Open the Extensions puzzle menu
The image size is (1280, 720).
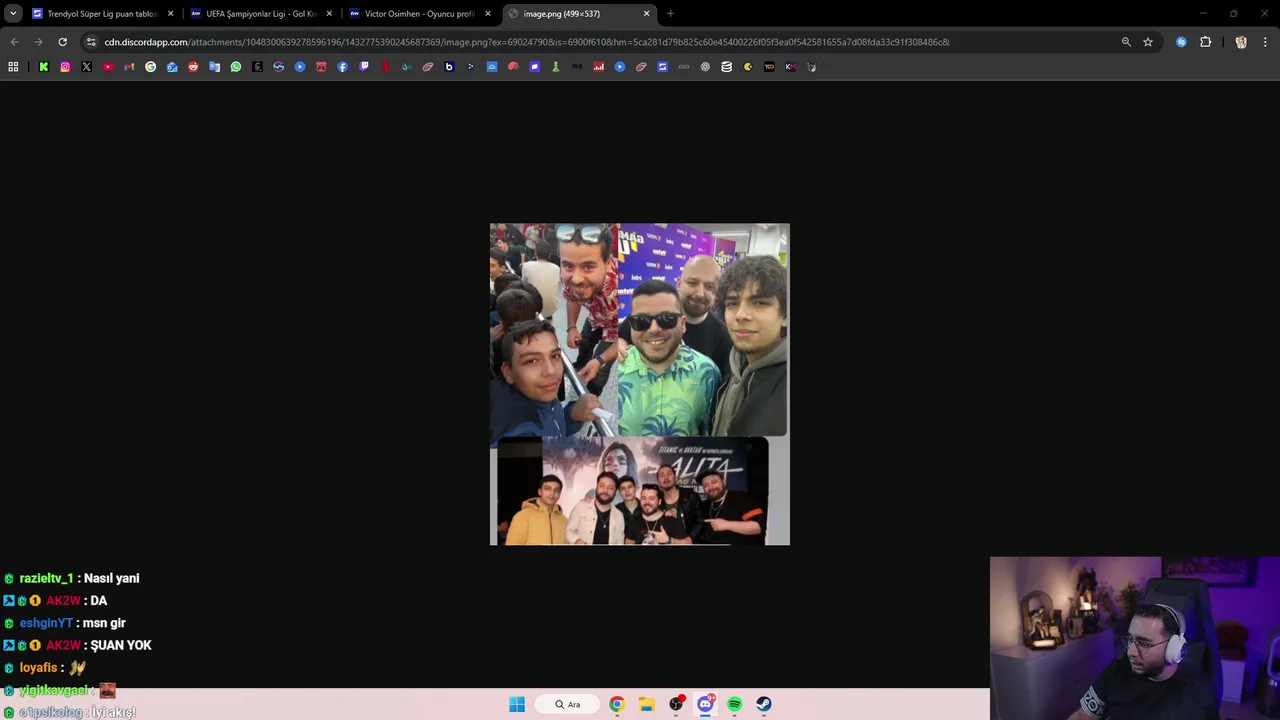click(x=1205, y=42)
